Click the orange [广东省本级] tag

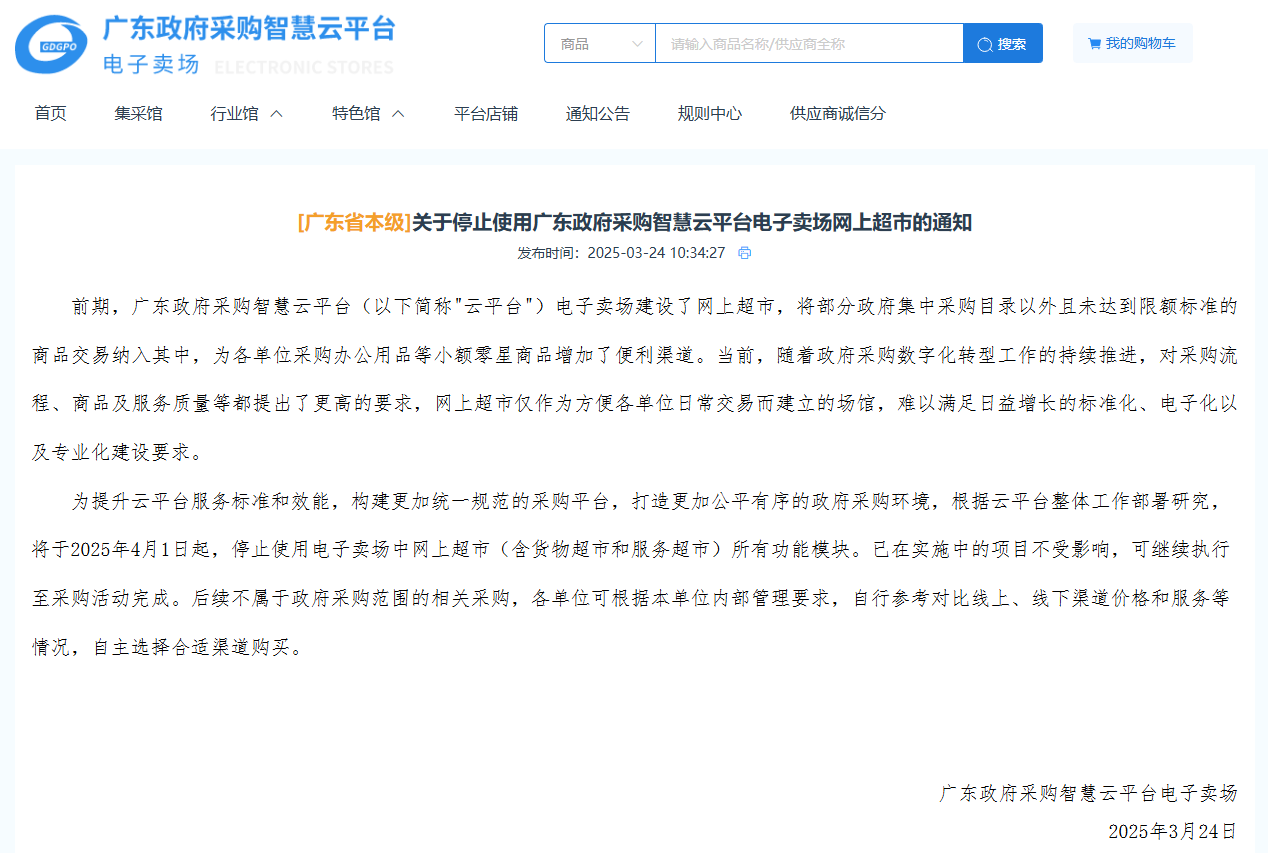point(354,222)
